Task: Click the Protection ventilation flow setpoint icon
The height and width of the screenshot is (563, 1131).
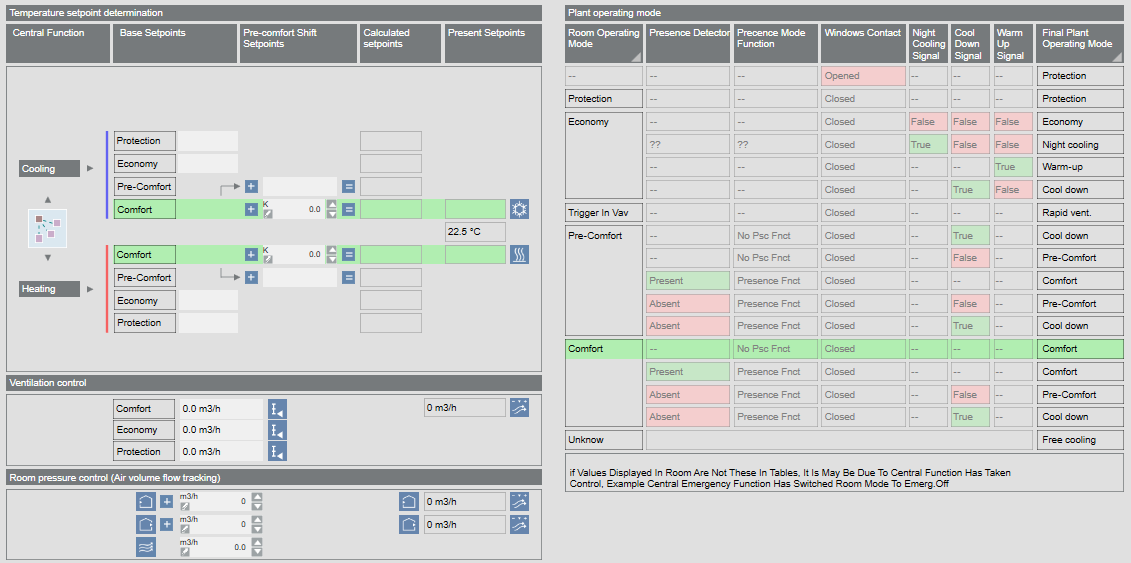Action: coord(277,452)
